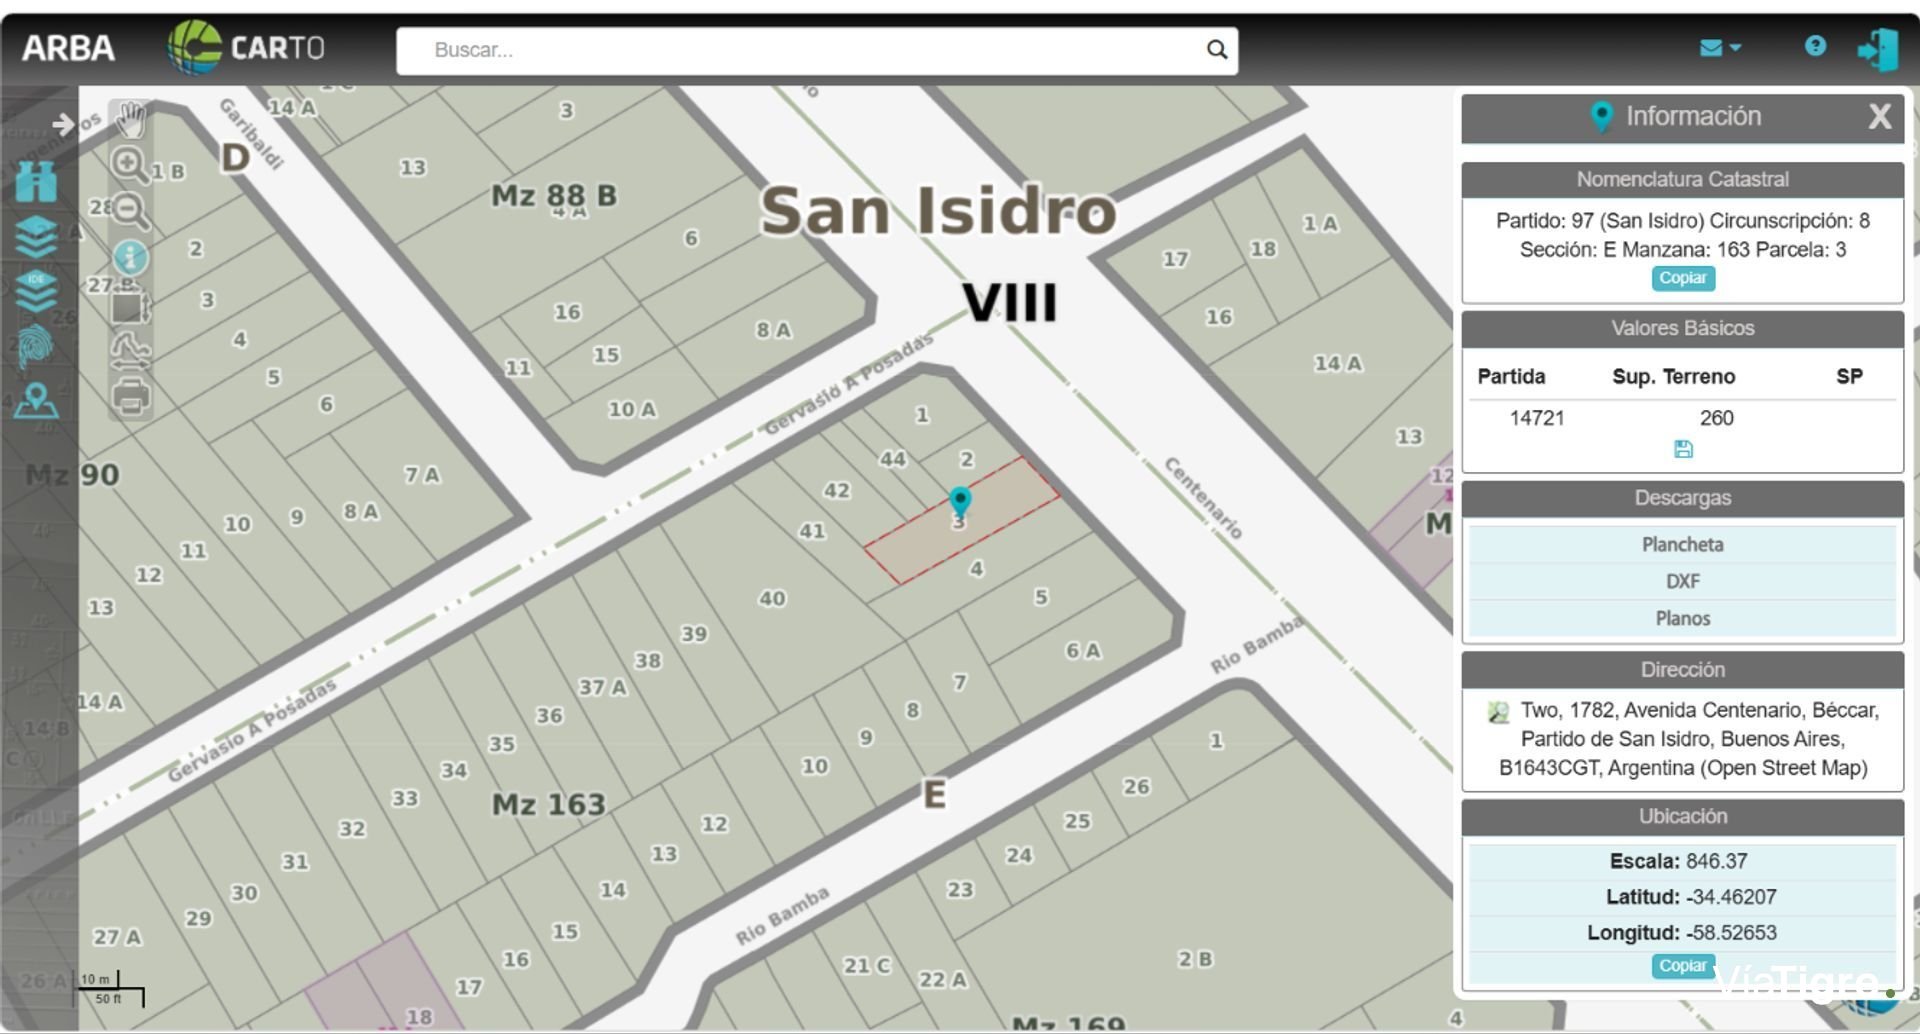The height and width of the screenshot is (1034, 1920).
Task: Click the Mz 163 block label
Action: (x=549, y=804)
